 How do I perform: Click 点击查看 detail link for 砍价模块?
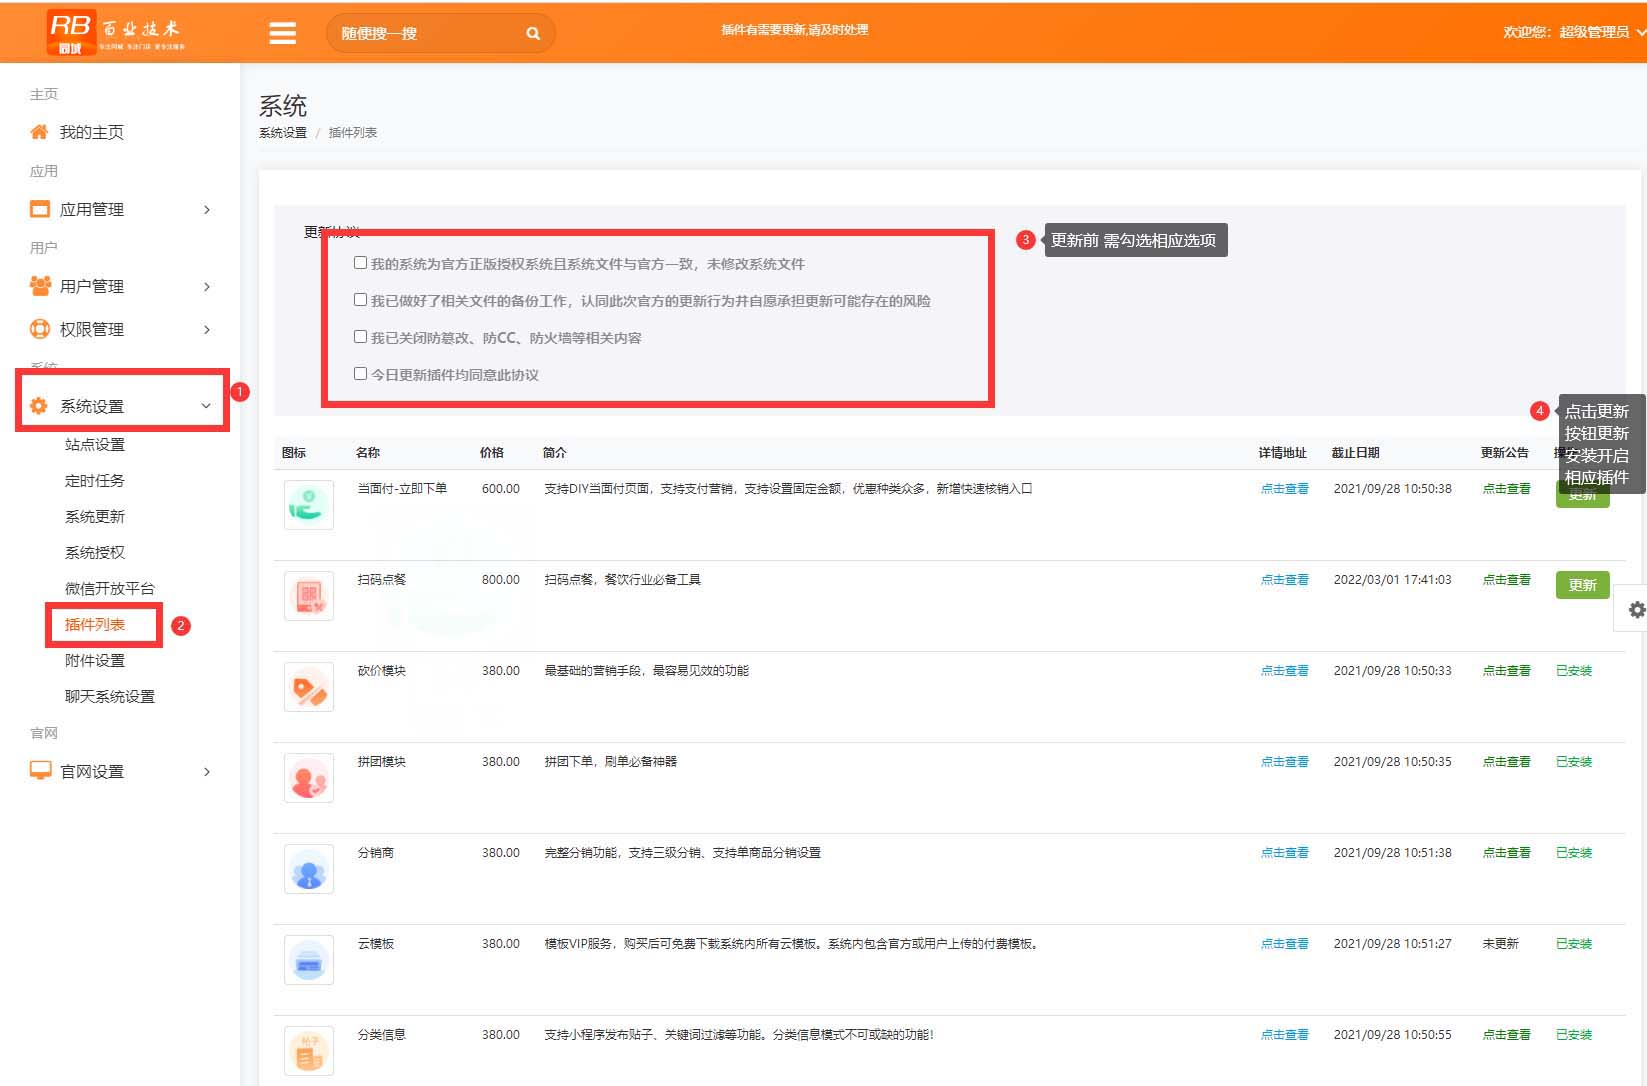tap(1284, 671)
